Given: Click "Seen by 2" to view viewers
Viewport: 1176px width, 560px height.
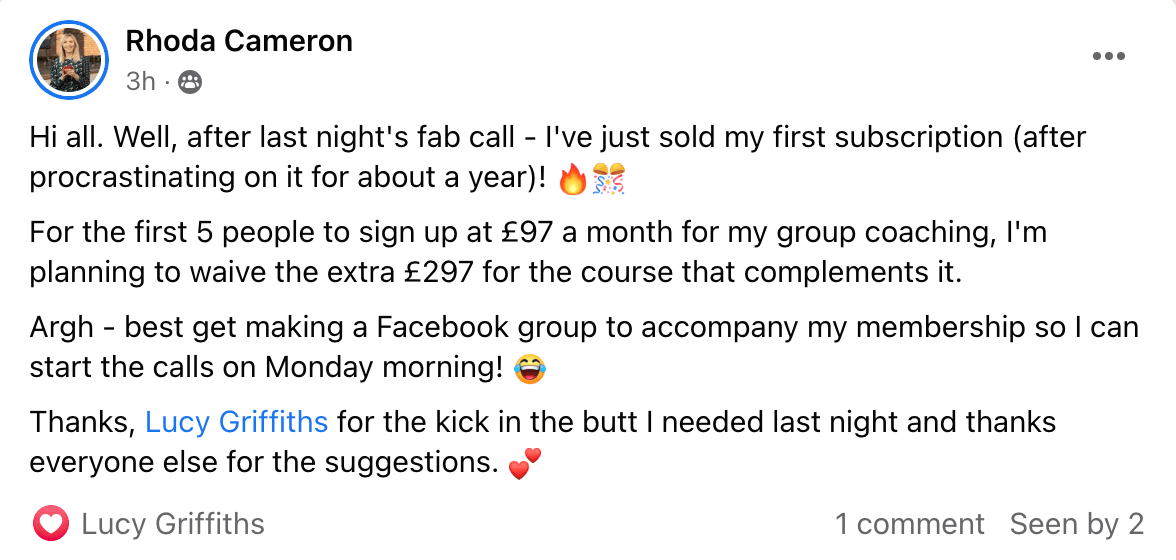Looking at the screenshot, I should click(1076, 524).
